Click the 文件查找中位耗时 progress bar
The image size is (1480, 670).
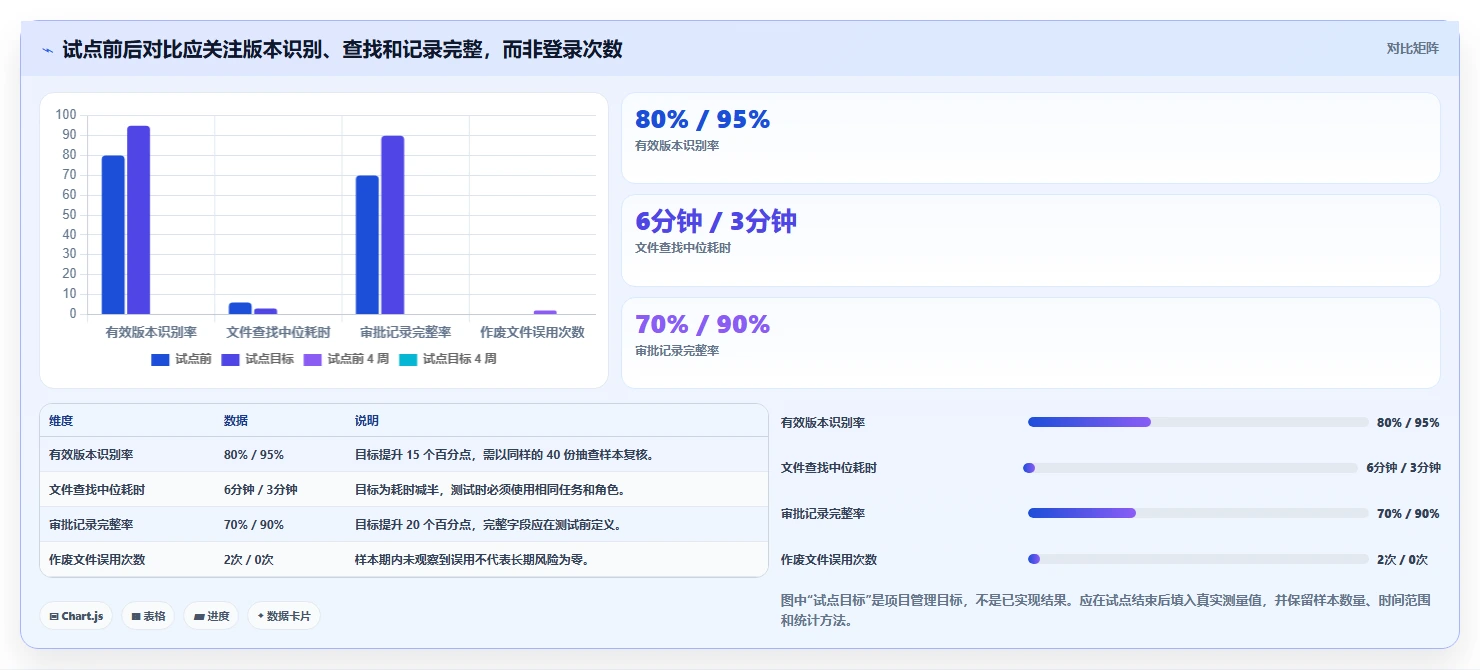click(1190, 468)
